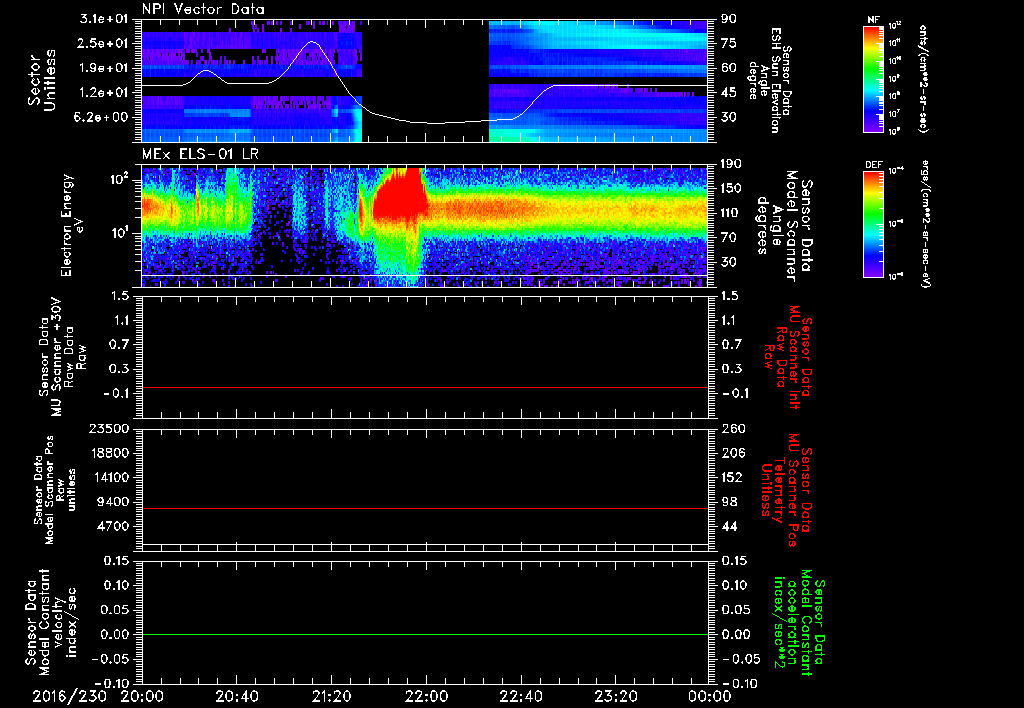The image size is (1024, 708).
Task: Click the green velocity line in bottom panel
Action: click(425, 634)
